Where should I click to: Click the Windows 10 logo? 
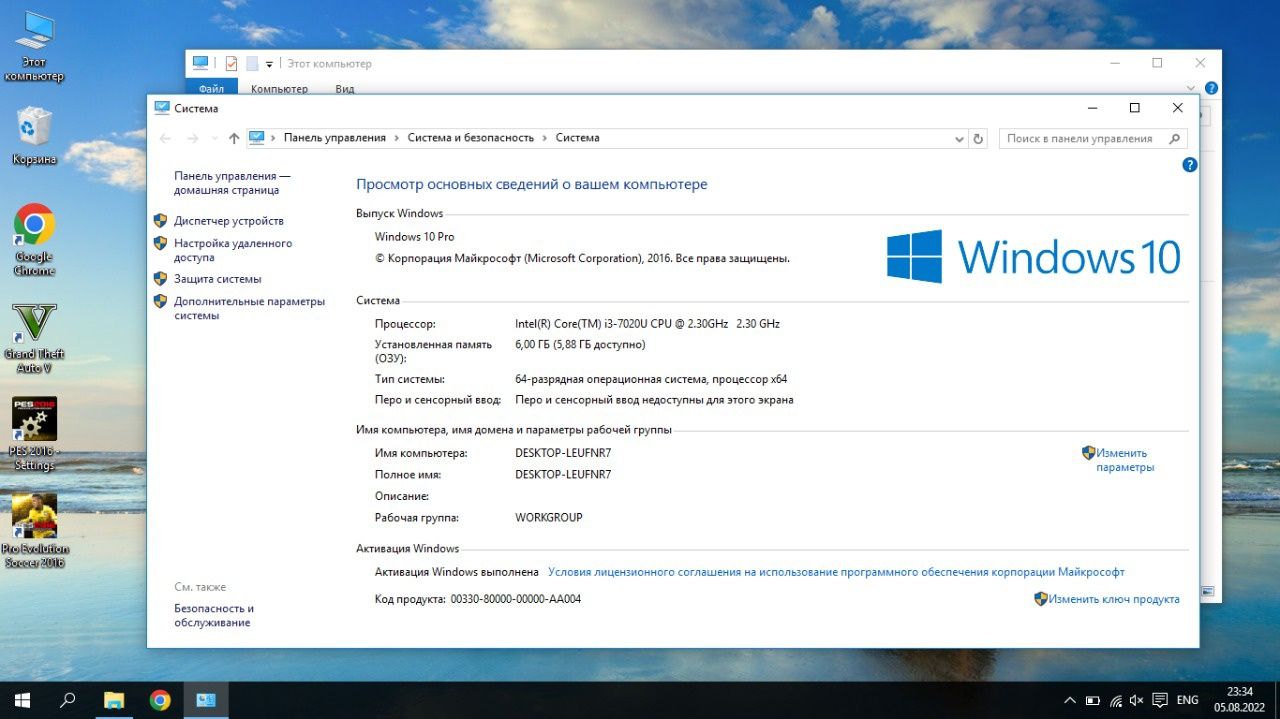click(1034, 257)
